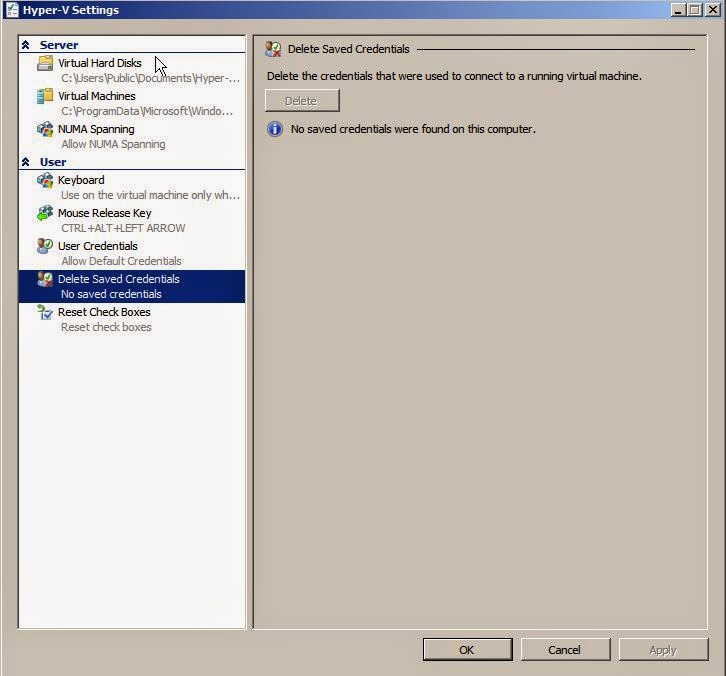Viewport: 726px width, 676px height.
Task: Click the Keyboard settings icon
Action: [45, 180]
